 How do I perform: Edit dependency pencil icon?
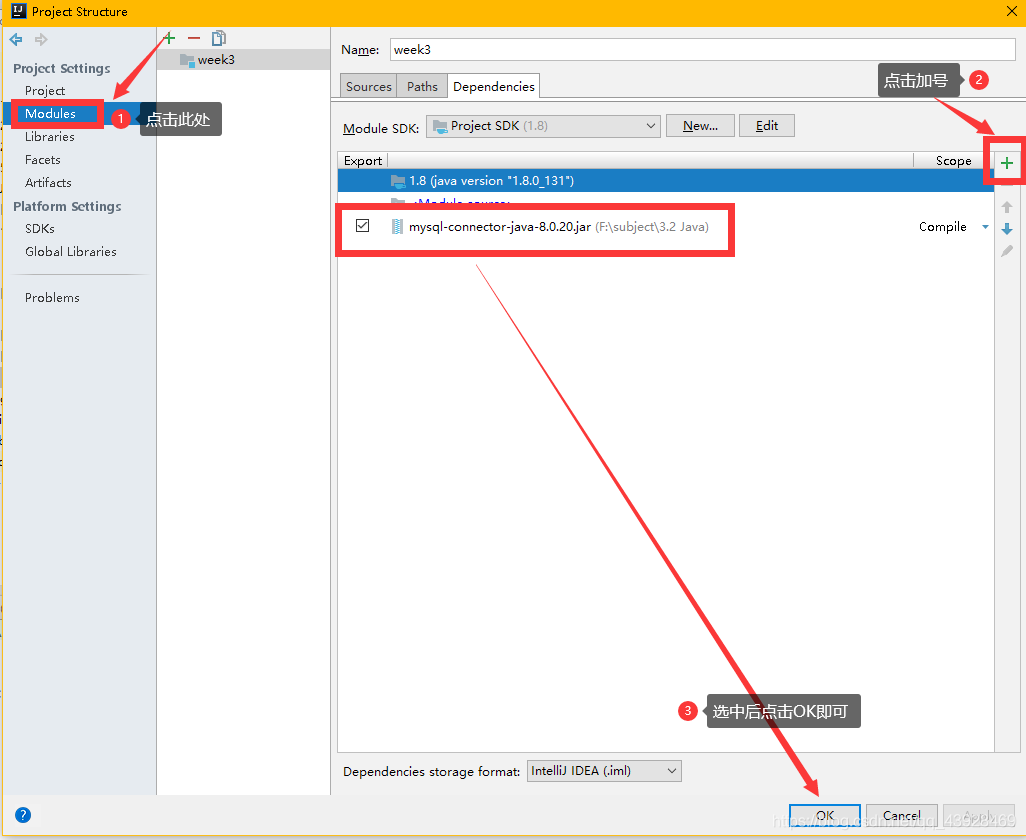pyautogui.click(x=1007, y=251)
